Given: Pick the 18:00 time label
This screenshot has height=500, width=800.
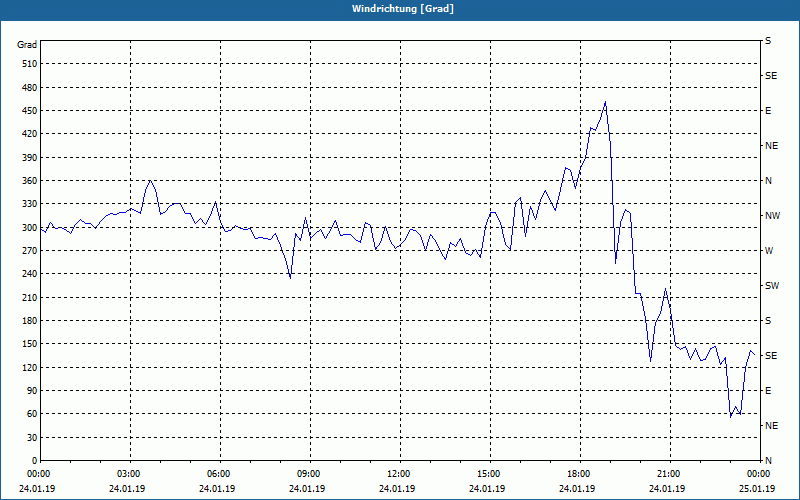Looking at the screenshot, I should pyautogui.click(x=580, y=474).
